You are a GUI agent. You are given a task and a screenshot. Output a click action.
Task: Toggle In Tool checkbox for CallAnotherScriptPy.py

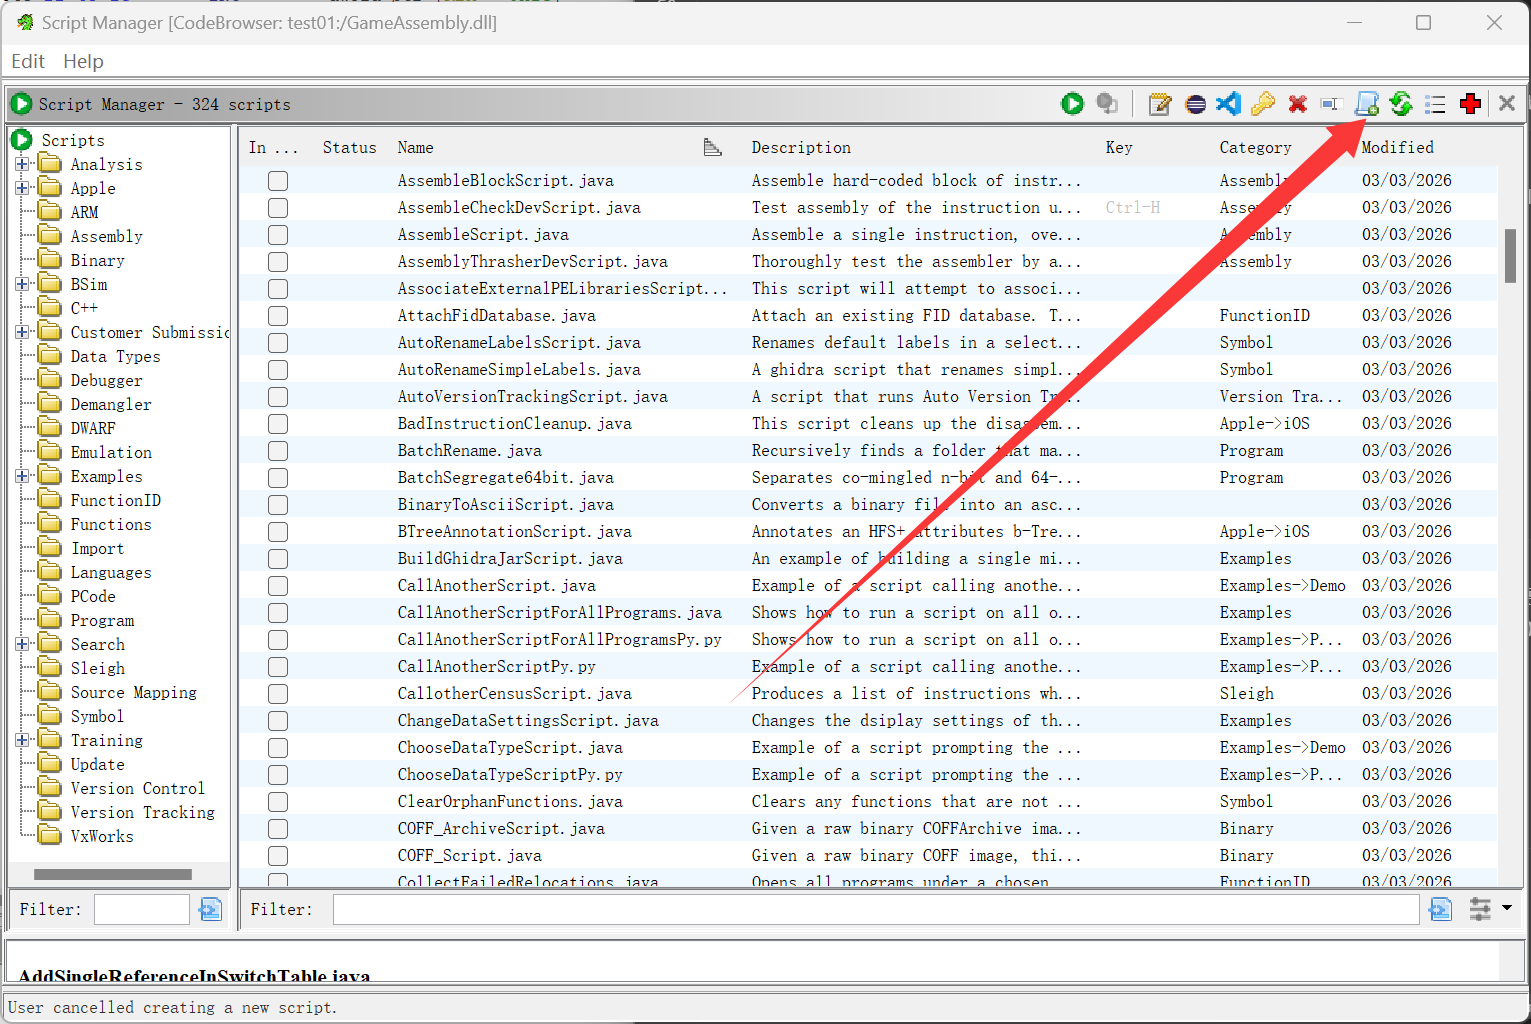pos(278,667)
